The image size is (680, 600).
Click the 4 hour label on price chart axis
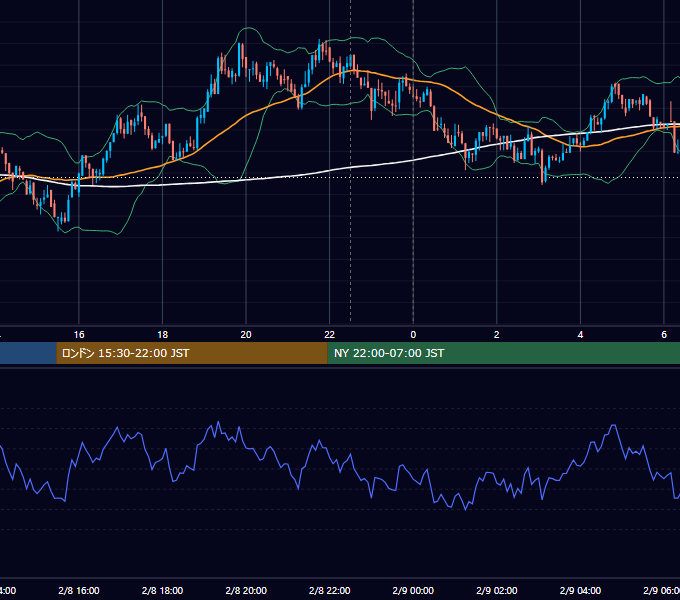(x=580, y=334)
